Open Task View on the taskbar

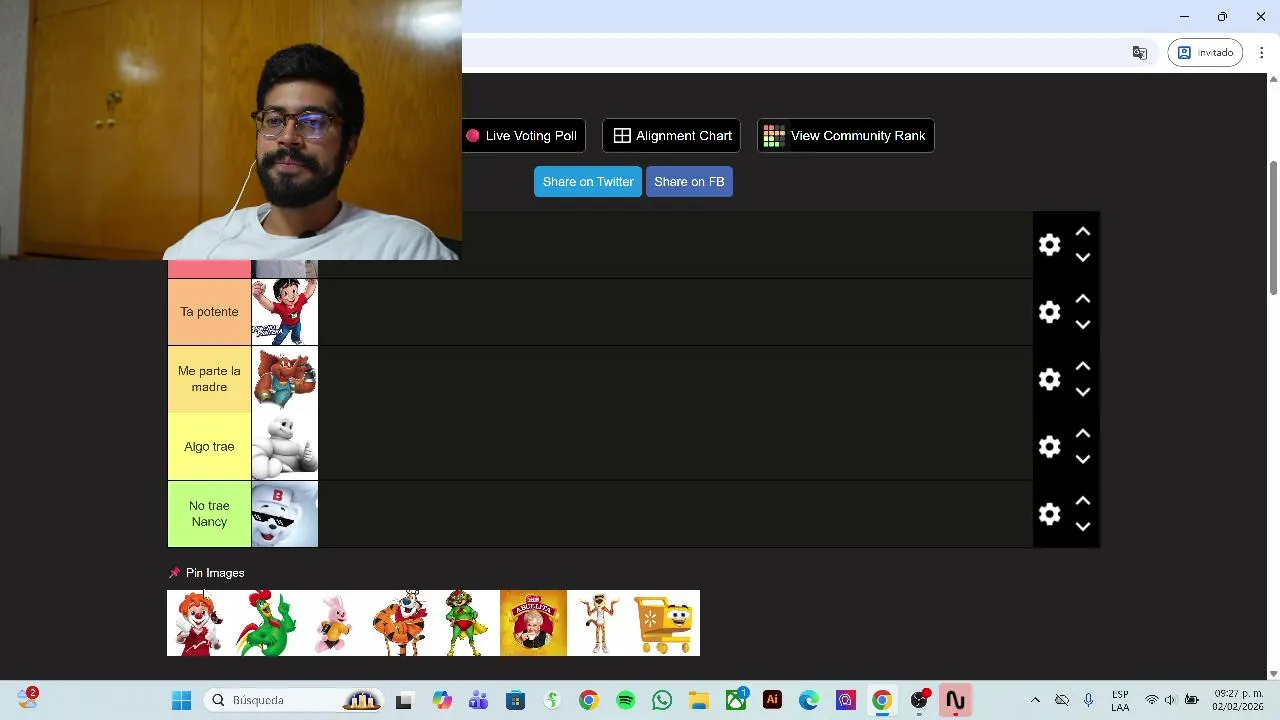pos(404,700)
